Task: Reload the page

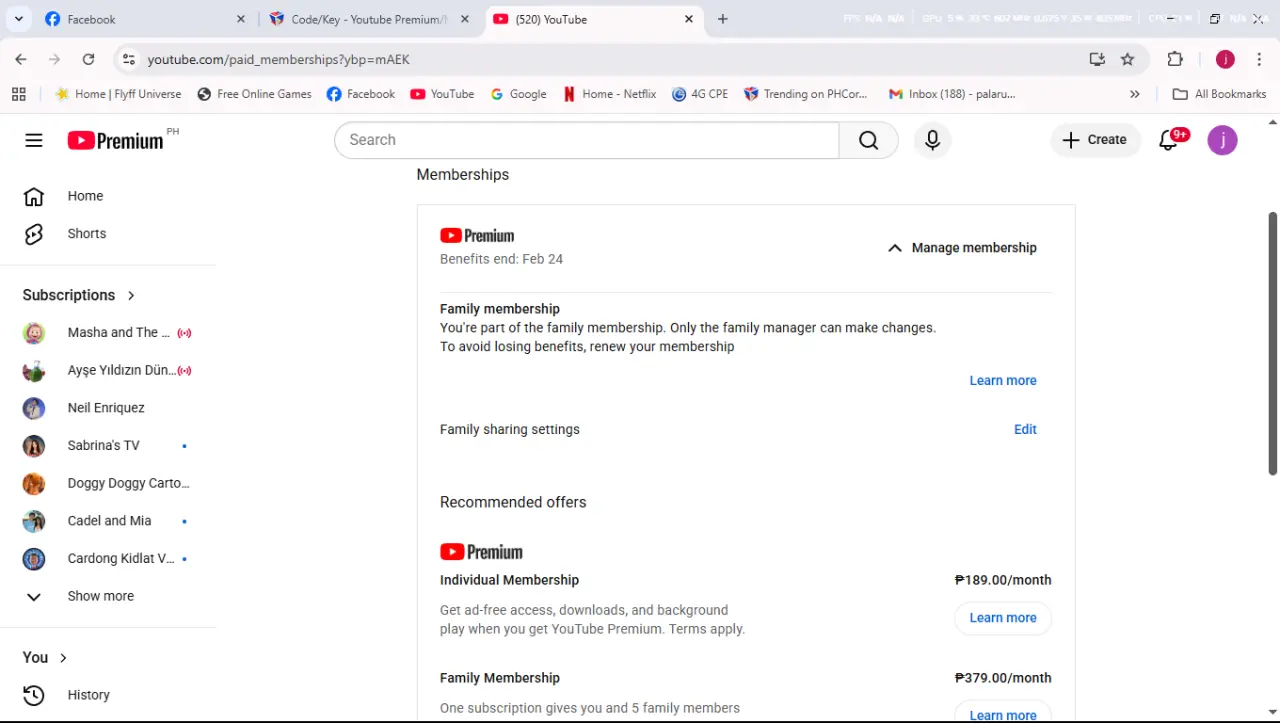Action: tap(88, 59)
